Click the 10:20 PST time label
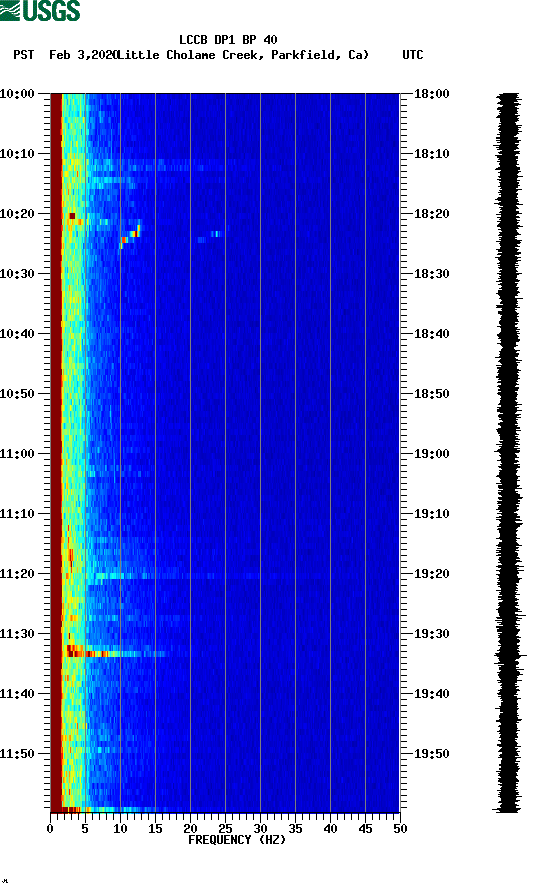552x892 pixels. pos(17,213)
